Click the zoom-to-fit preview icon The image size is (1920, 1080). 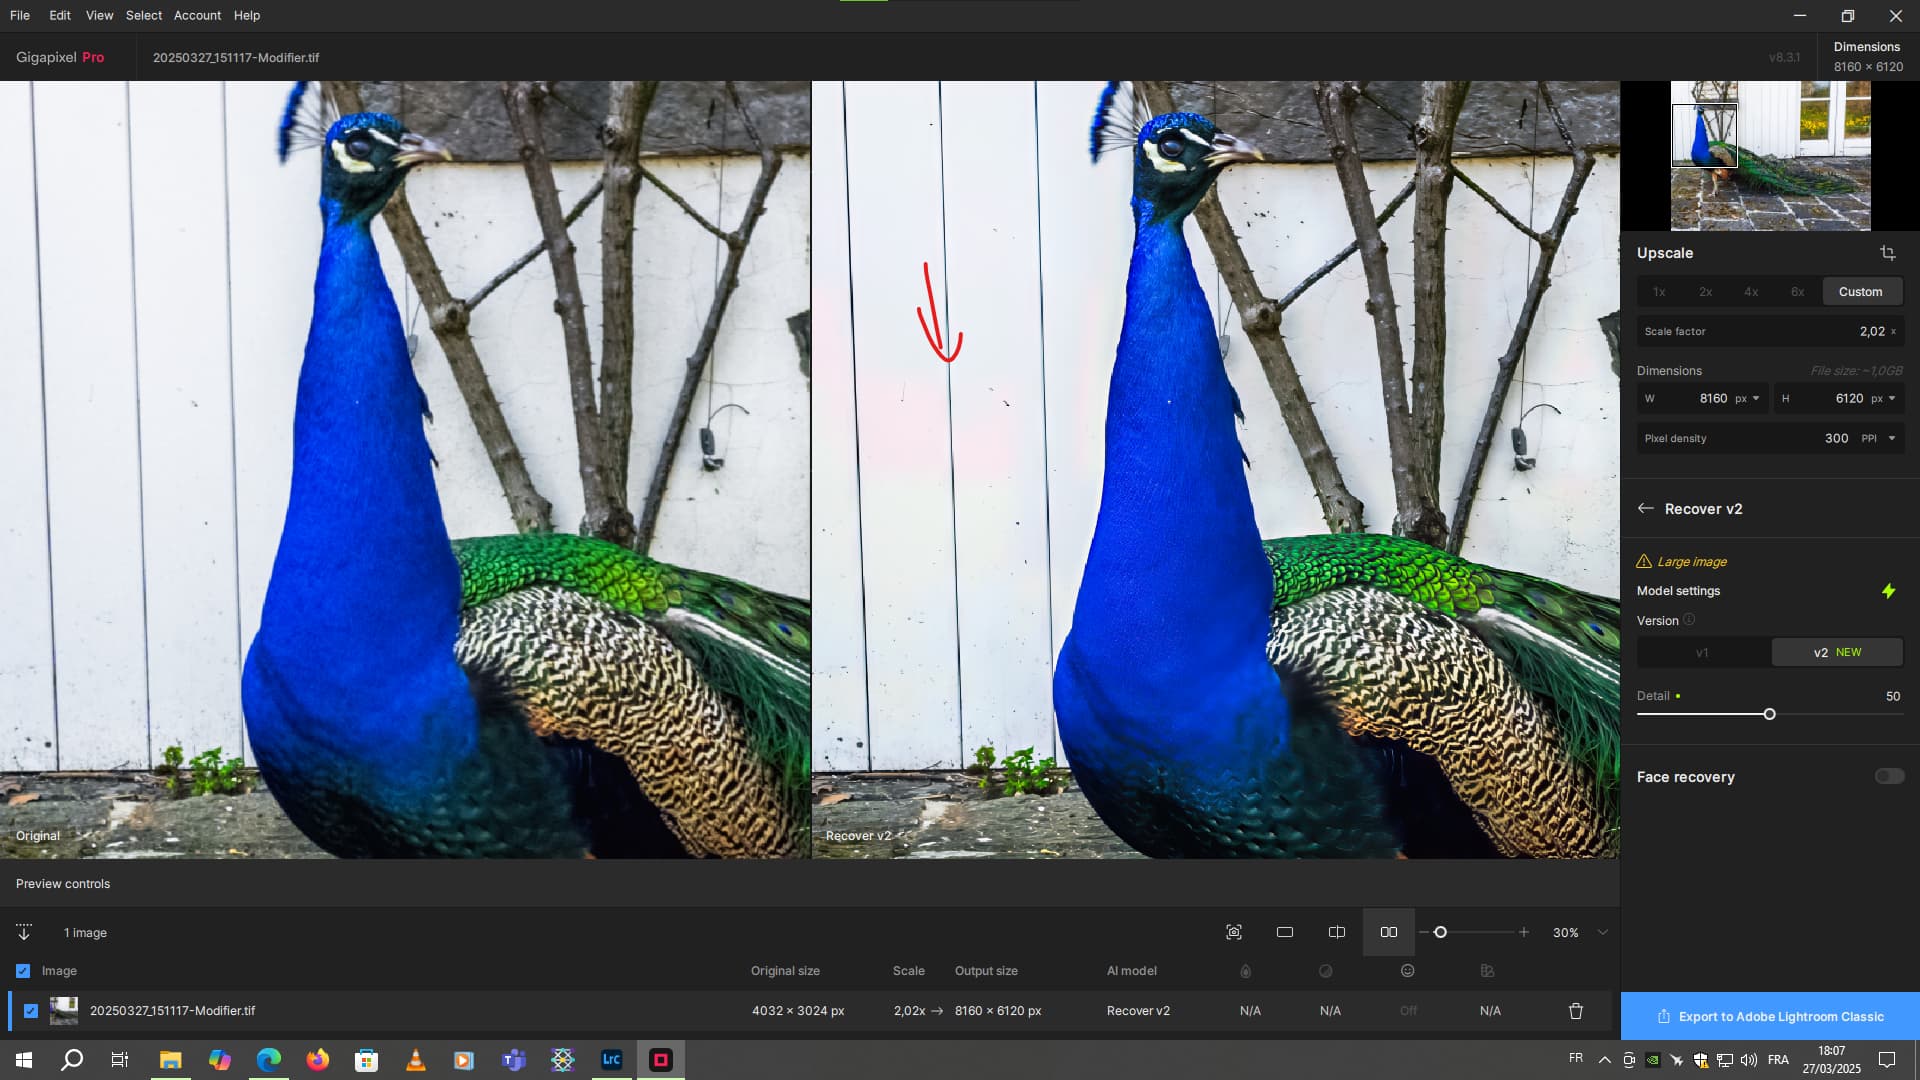(1234, 932)
